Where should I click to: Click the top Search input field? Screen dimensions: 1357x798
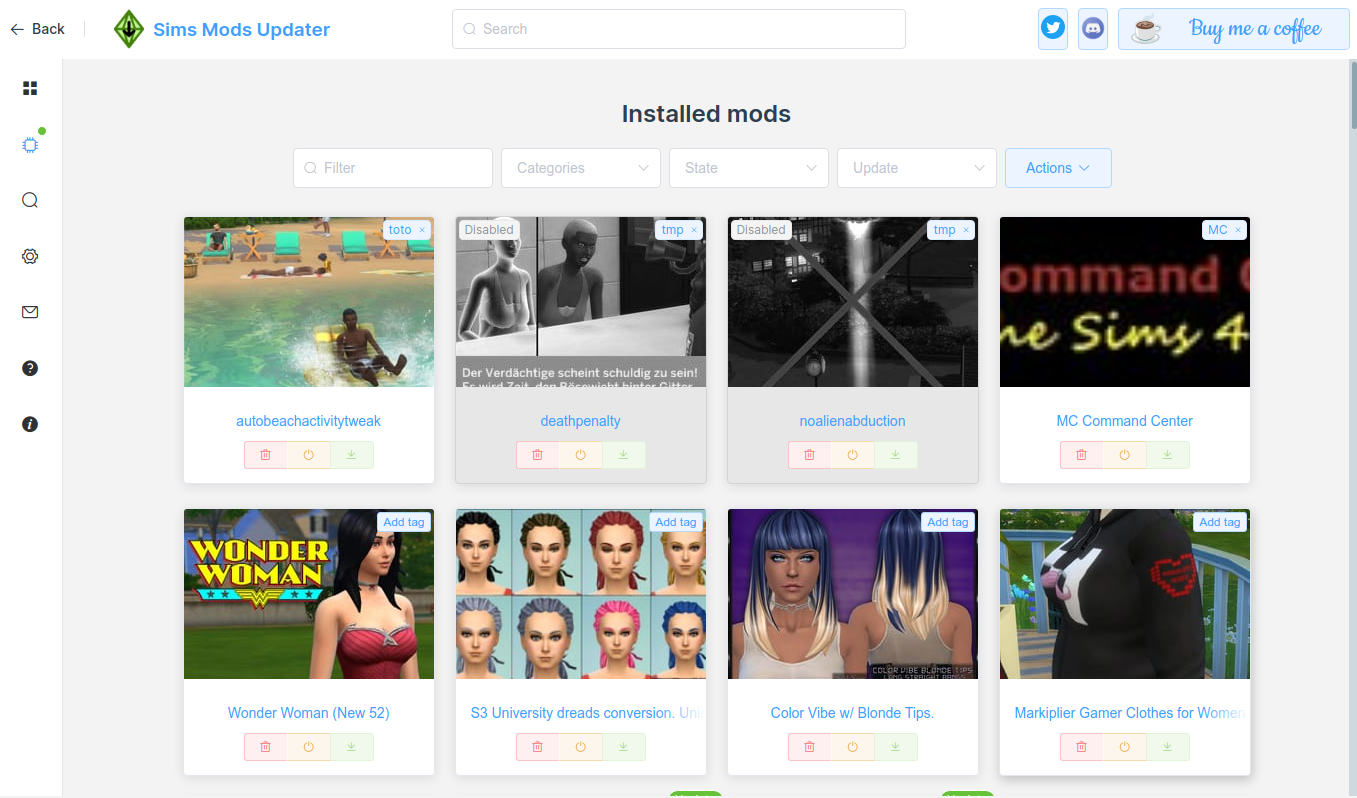[x=679, y=29]
